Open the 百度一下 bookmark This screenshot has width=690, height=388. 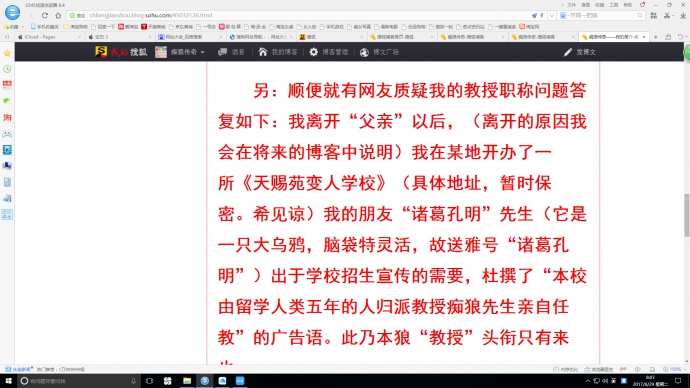103,27
